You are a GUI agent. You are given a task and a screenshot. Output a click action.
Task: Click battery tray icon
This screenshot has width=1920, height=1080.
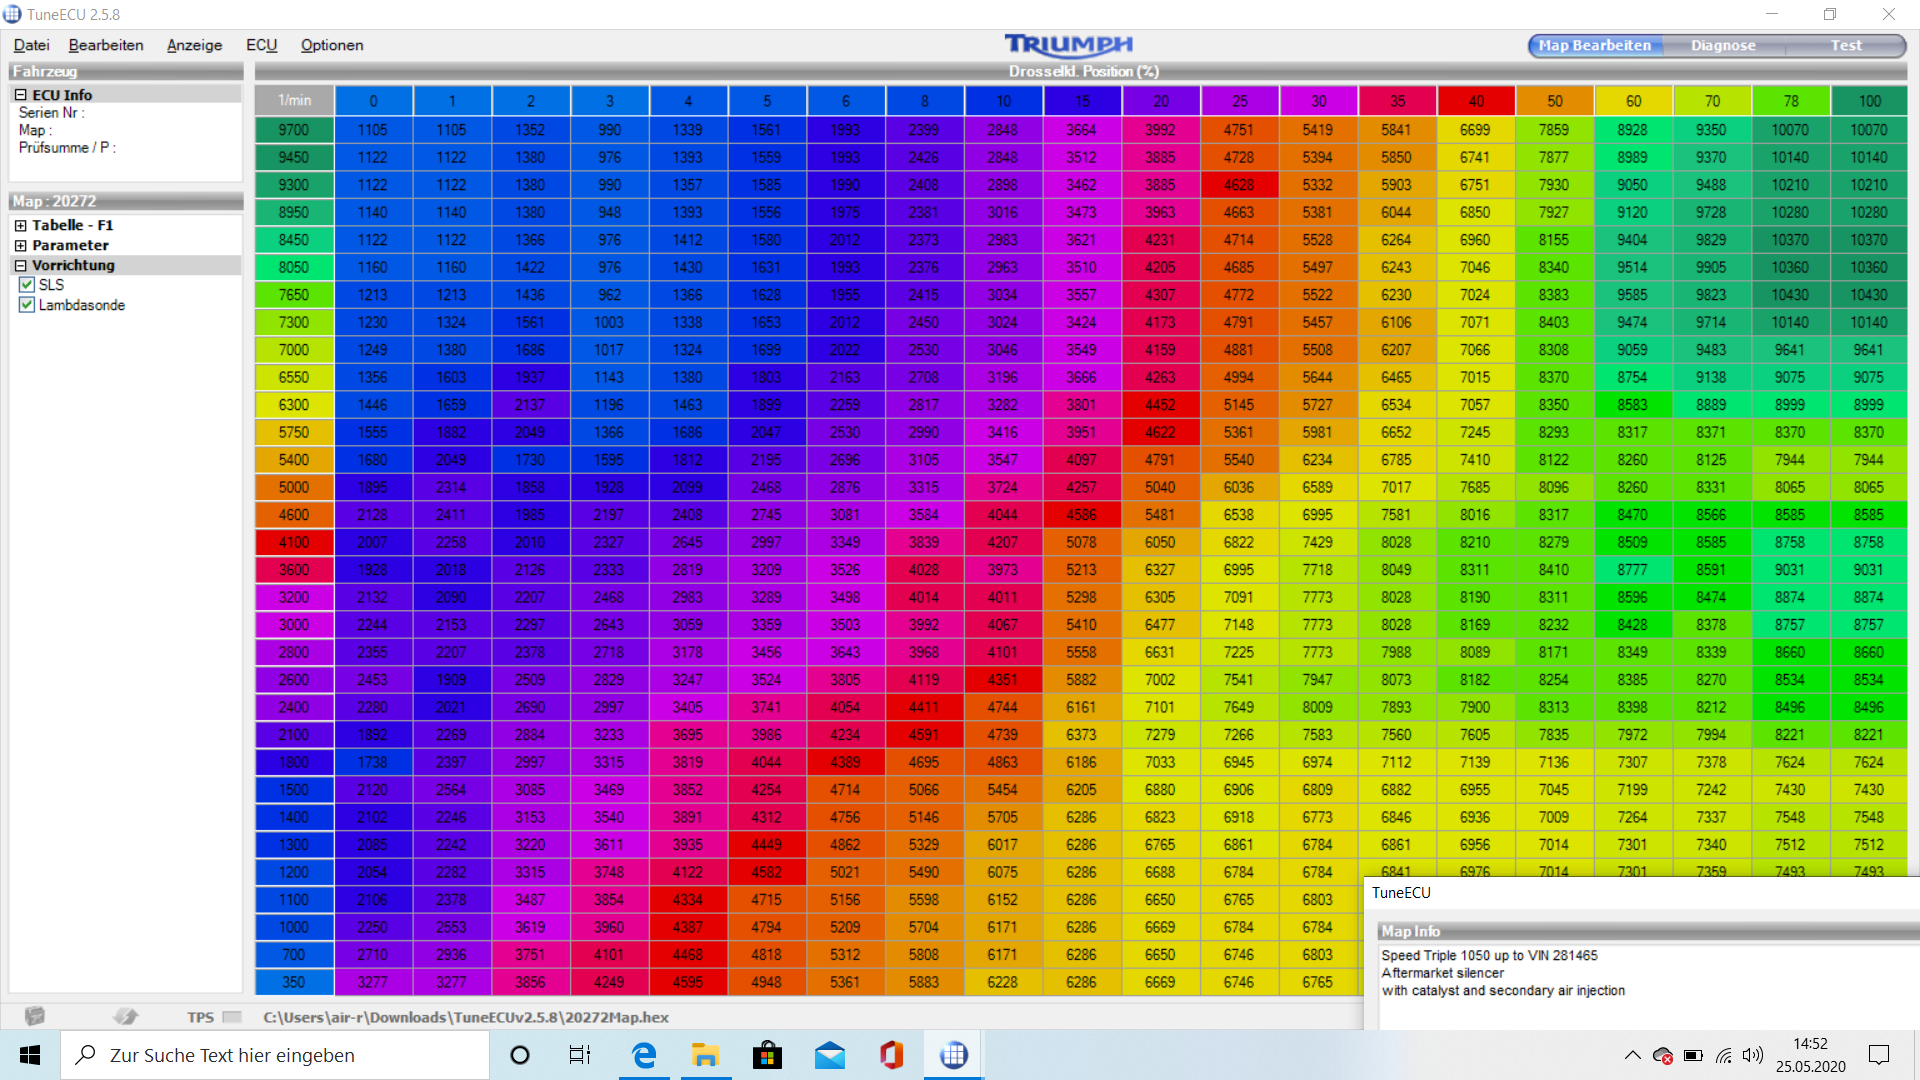pyautogui.click(x=1693, y=1055)
